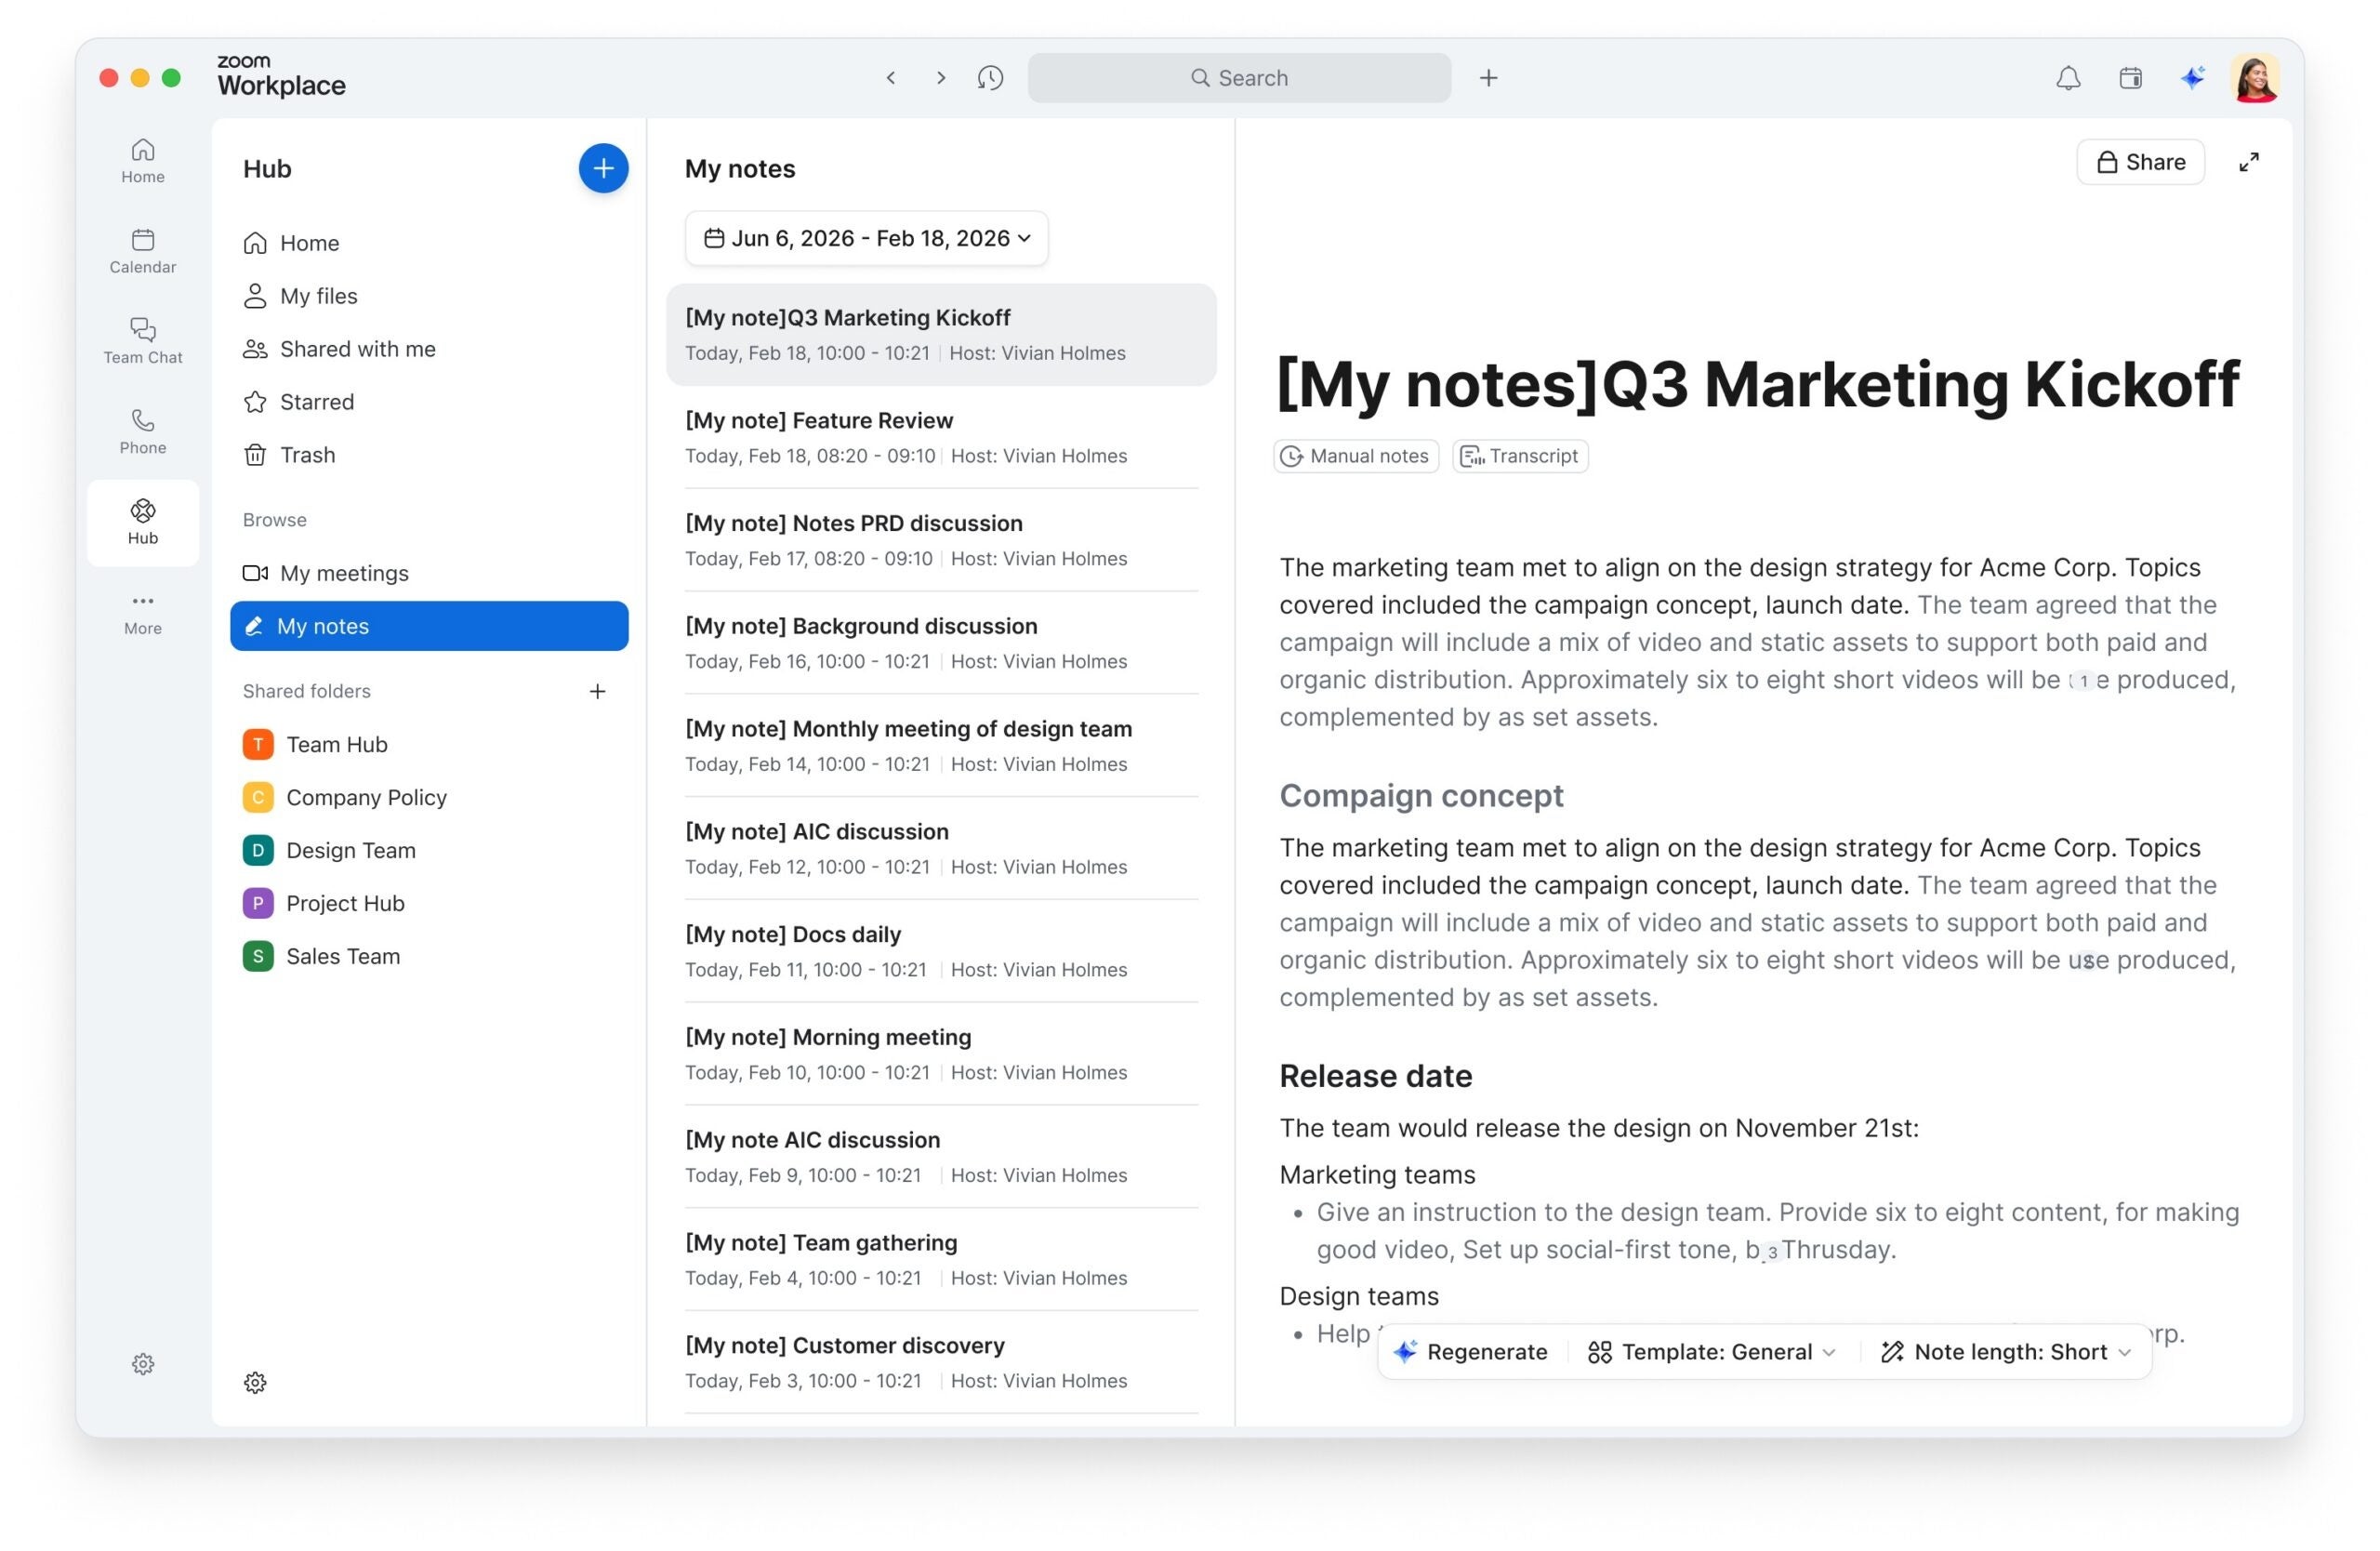Switch to the Manual notes view

1356,456
